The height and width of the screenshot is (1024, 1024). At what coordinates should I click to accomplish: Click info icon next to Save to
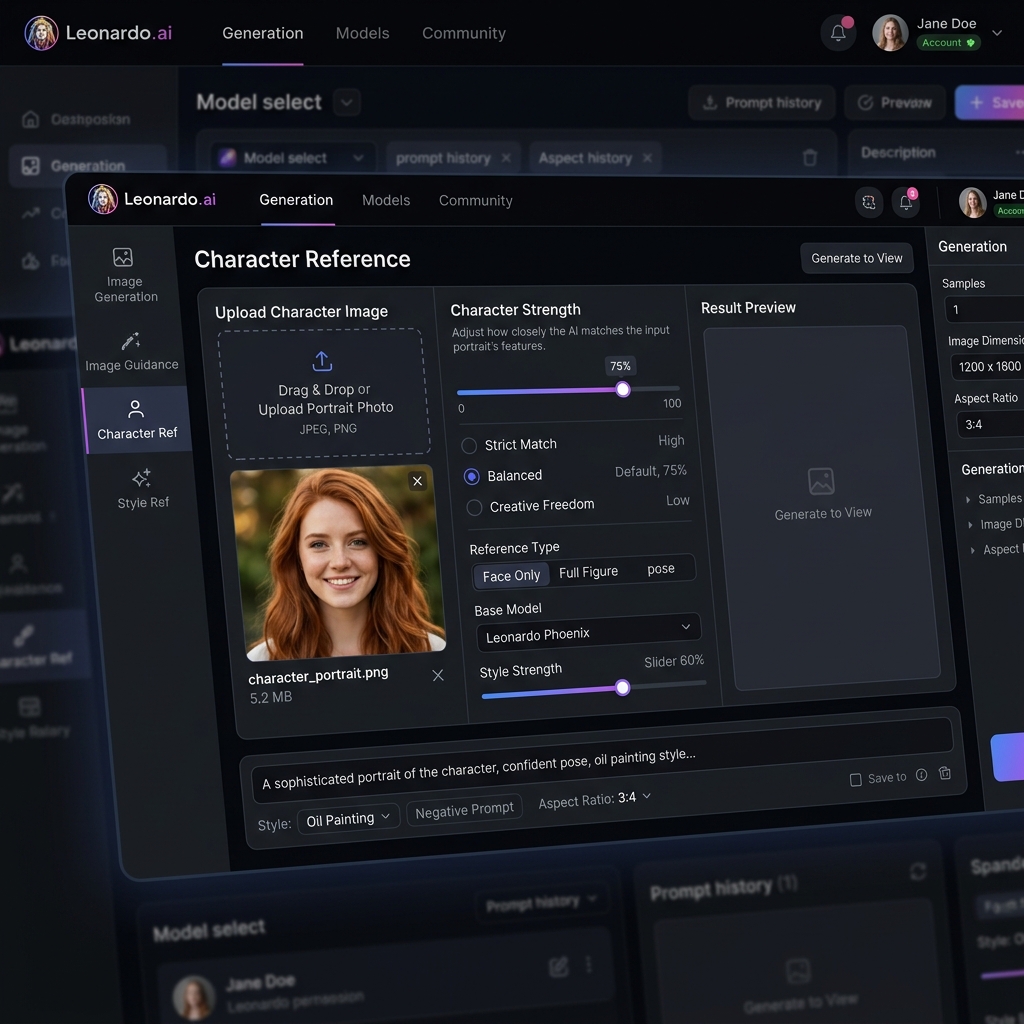point(921,775)
